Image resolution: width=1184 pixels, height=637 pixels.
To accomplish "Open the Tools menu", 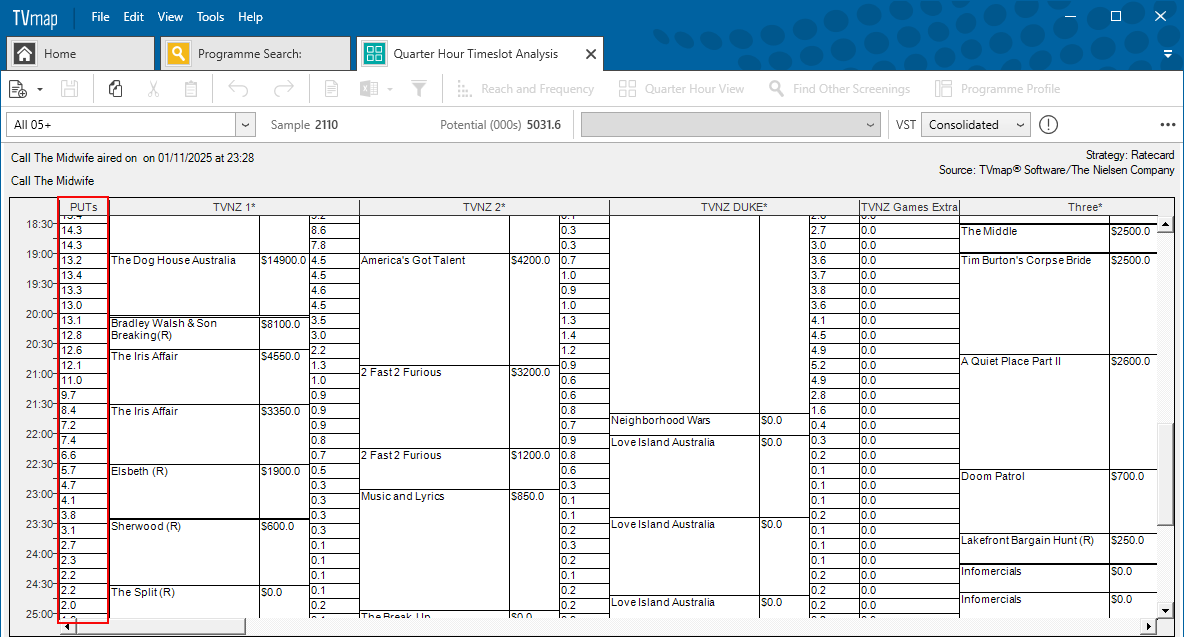I will coord(210,17).
